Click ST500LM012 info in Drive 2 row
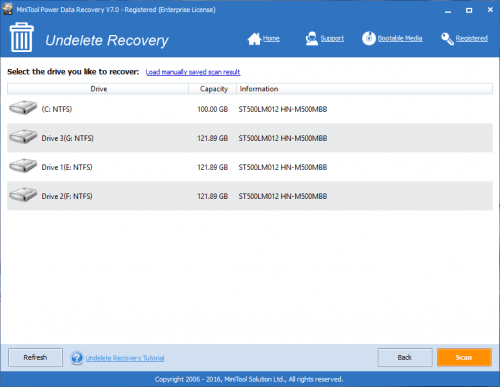The width and height of the screenshot is (500, 387). (x=283, y=196)
